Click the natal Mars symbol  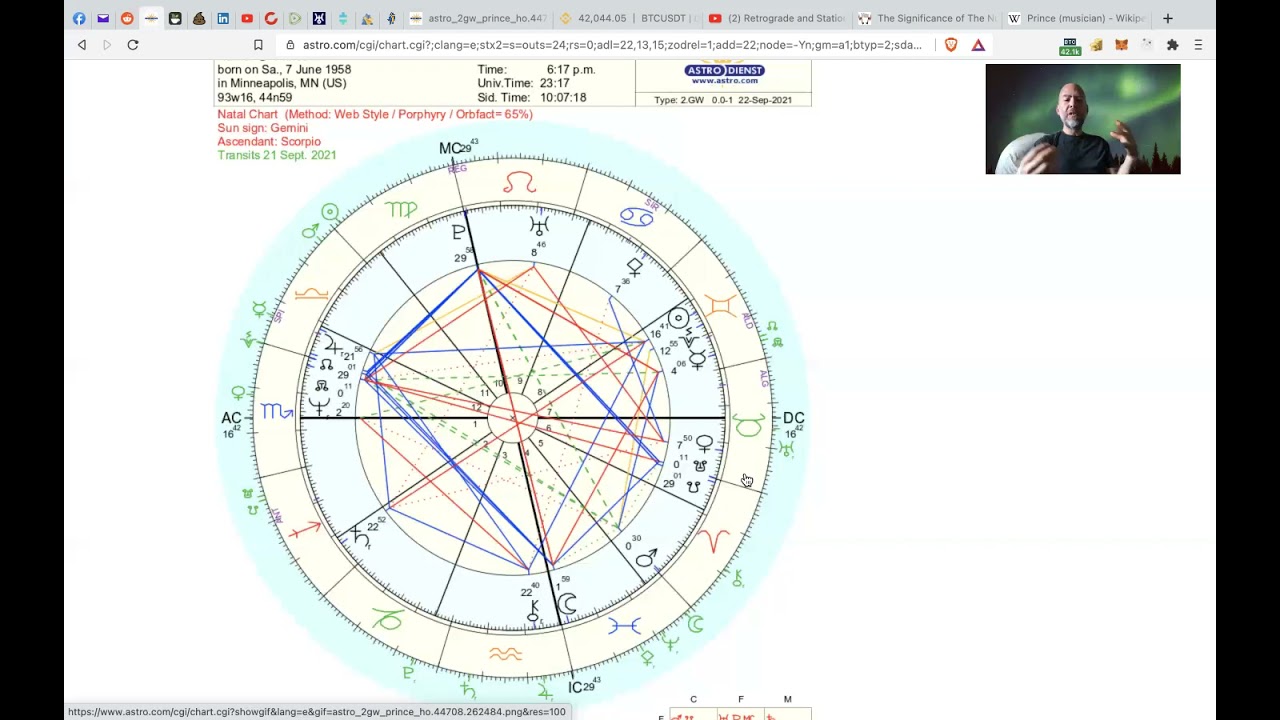[x=647, y=558]
